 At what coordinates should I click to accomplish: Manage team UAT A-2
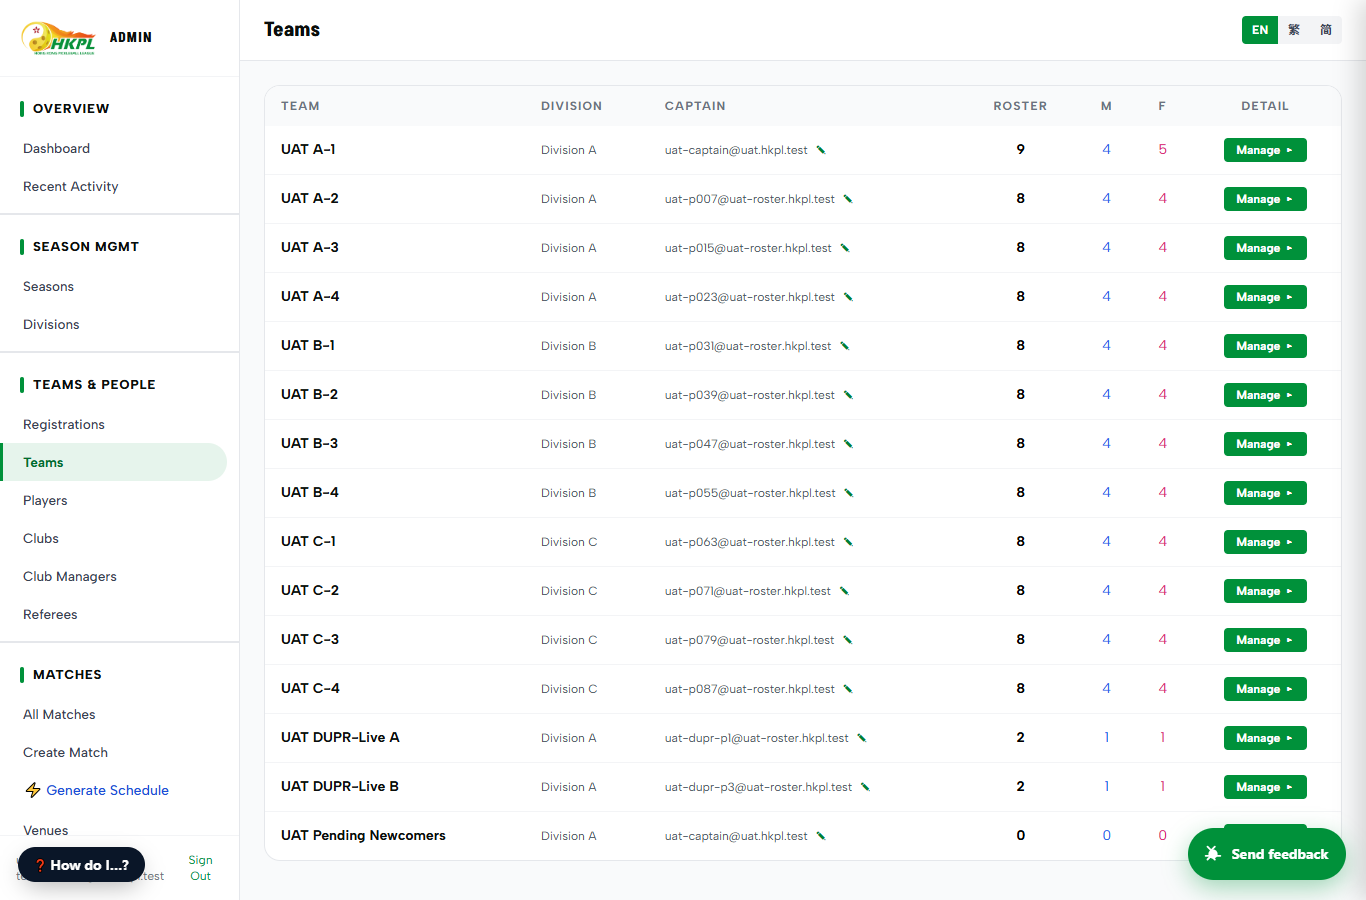[x=1265, y=199]
